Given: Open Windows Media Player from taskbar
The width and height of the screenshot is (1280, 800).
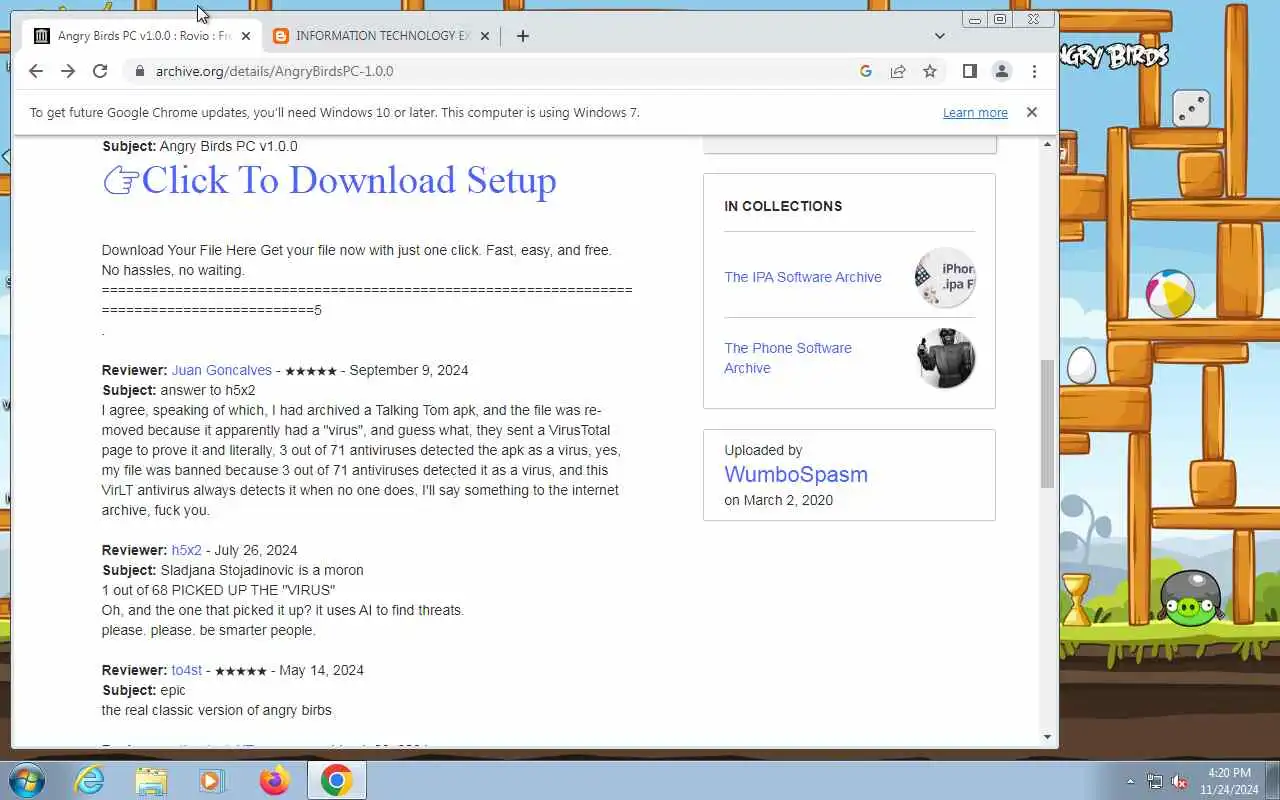Looking at the screenshot, I should pyautogui.click(x=212, y=780).
